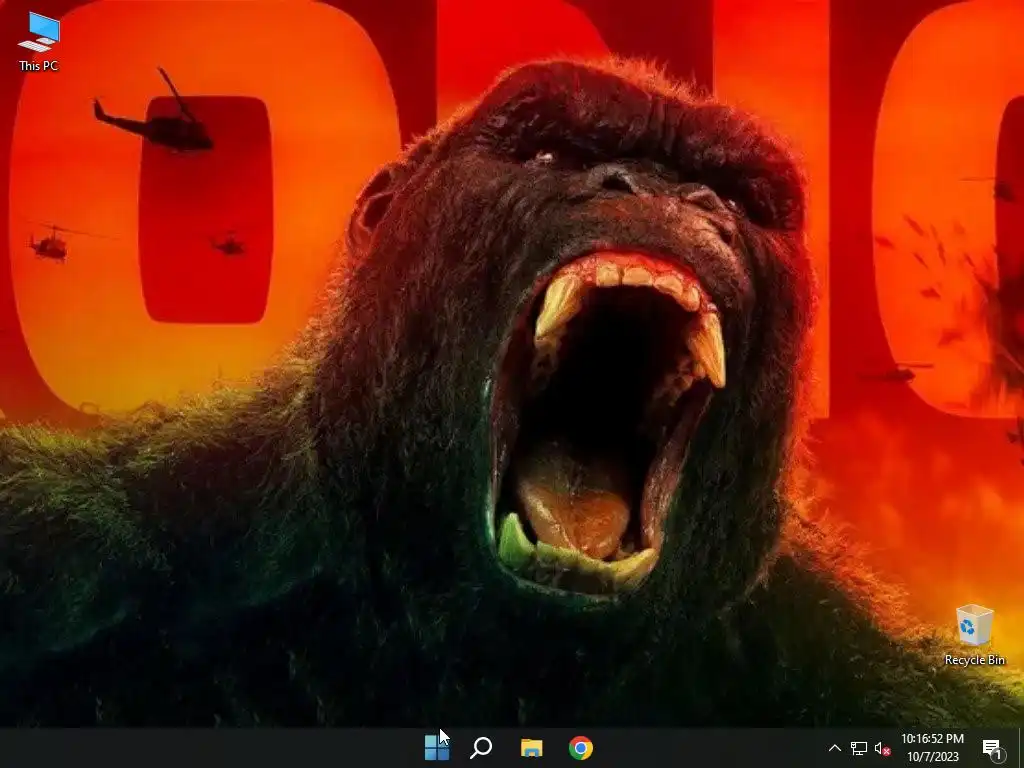Open Google Chrome from taskbar
Image resolution: width=1024 pixels, height=768 pixels.
(x=581, y=748)
